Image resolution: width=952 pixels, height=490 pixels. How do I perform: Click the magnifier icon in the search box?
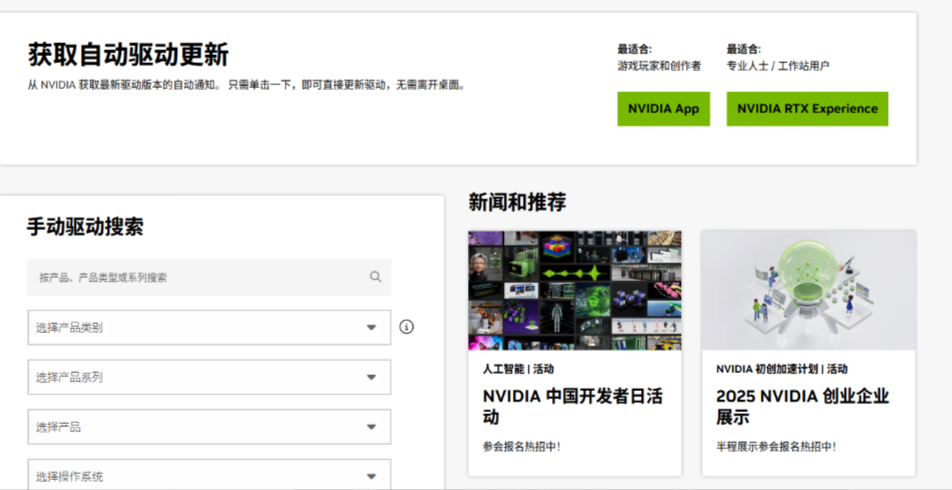pyautogui.click(x=375, y=277)
